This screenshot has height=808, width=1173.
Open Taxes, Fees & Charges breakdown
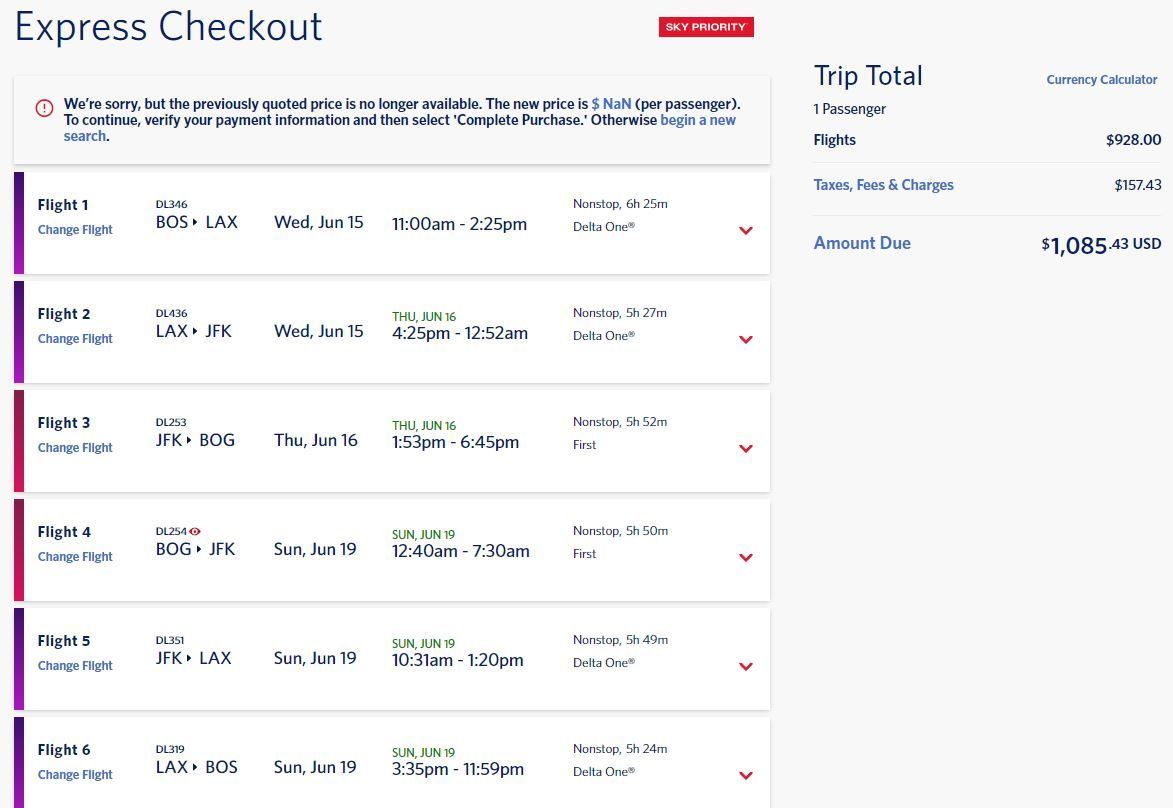883,185
